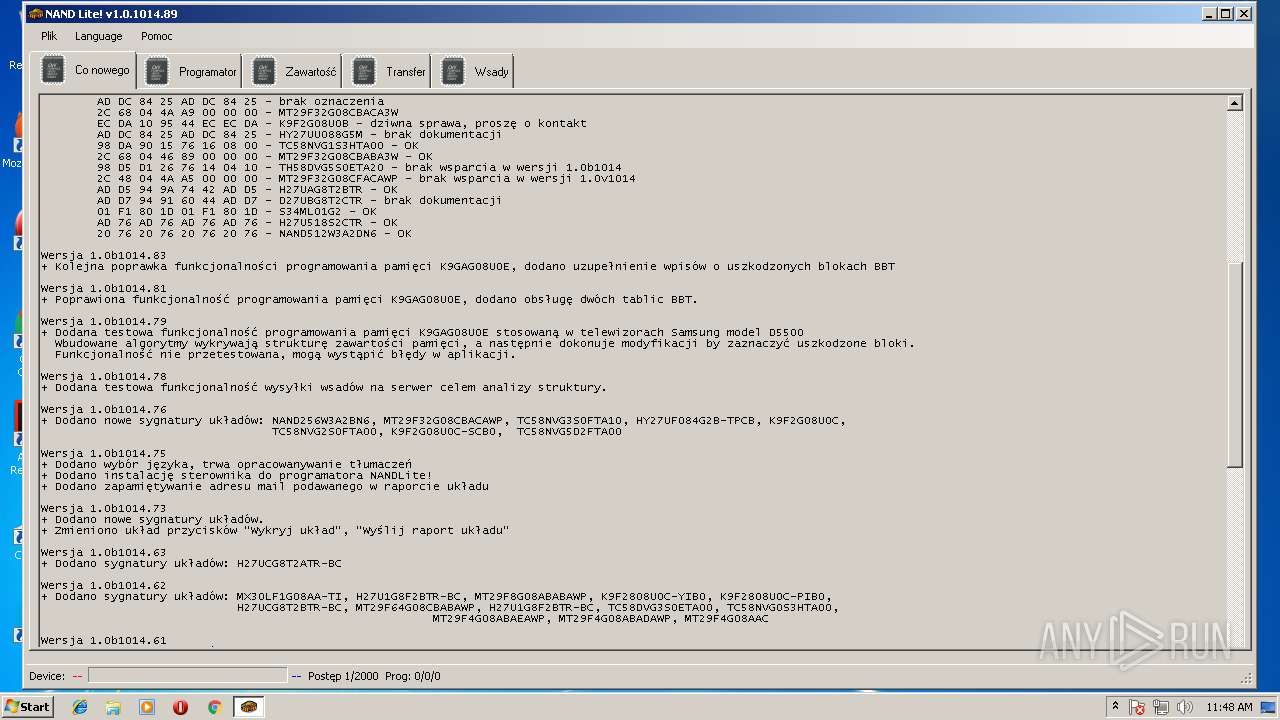Click the Wersja 1.0b1014.73 heading

click(104, 509)
